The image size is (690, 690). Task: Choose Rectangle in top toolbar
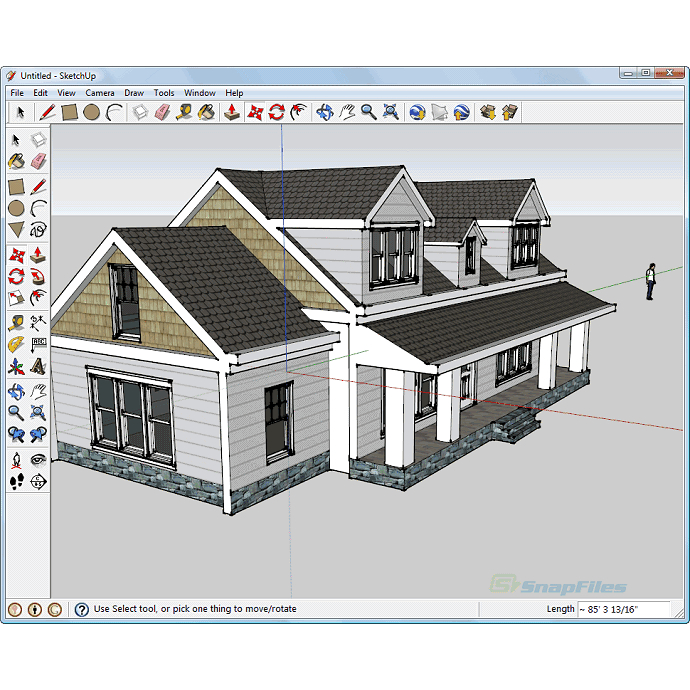pyautogui.click(x=70, y=112)
